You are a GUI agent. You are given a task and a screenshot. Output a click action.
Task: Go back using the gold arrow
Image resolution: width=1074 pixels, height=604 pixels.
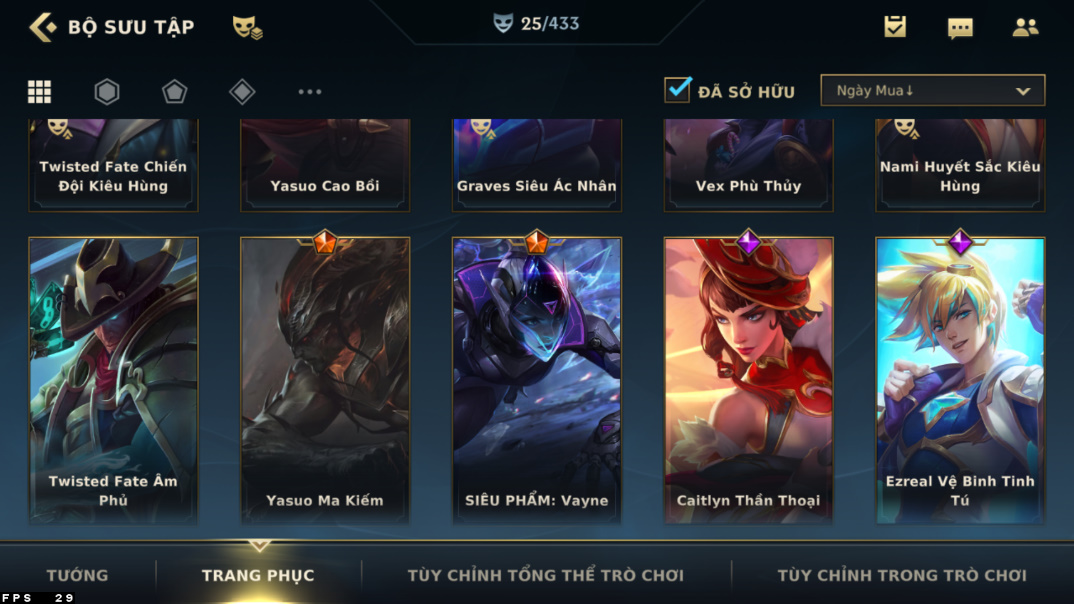coord(42,27)
